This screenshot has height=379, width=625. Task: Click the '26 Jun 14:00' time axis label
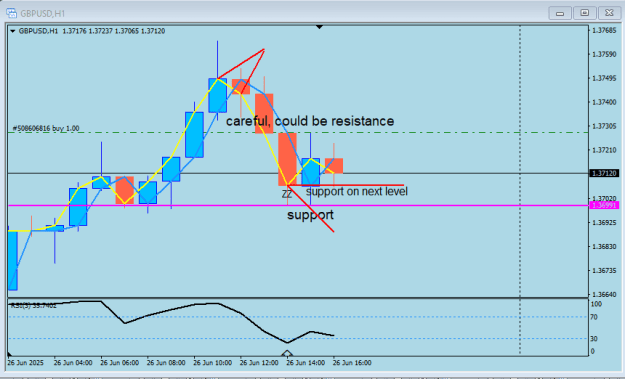[305, 363]
